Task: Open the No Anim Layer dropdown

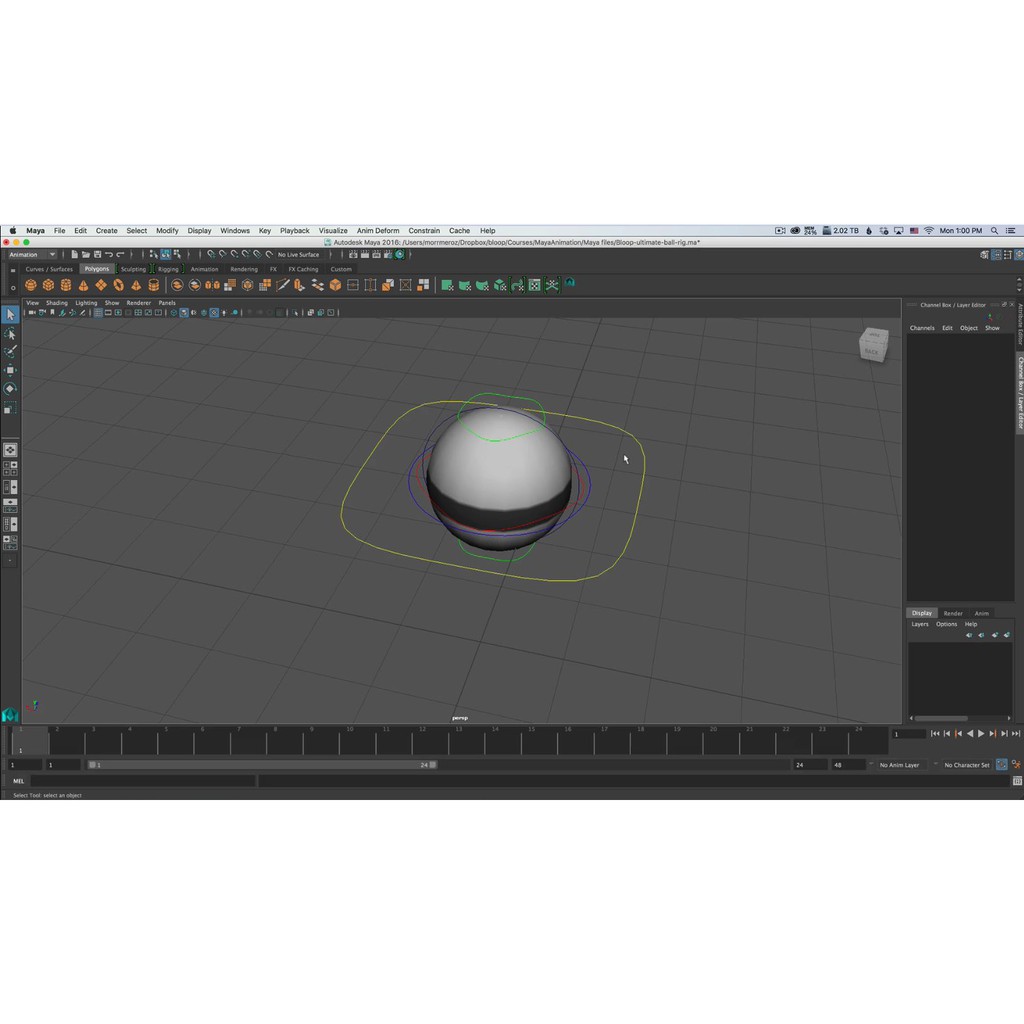Action: click(899, 765)
